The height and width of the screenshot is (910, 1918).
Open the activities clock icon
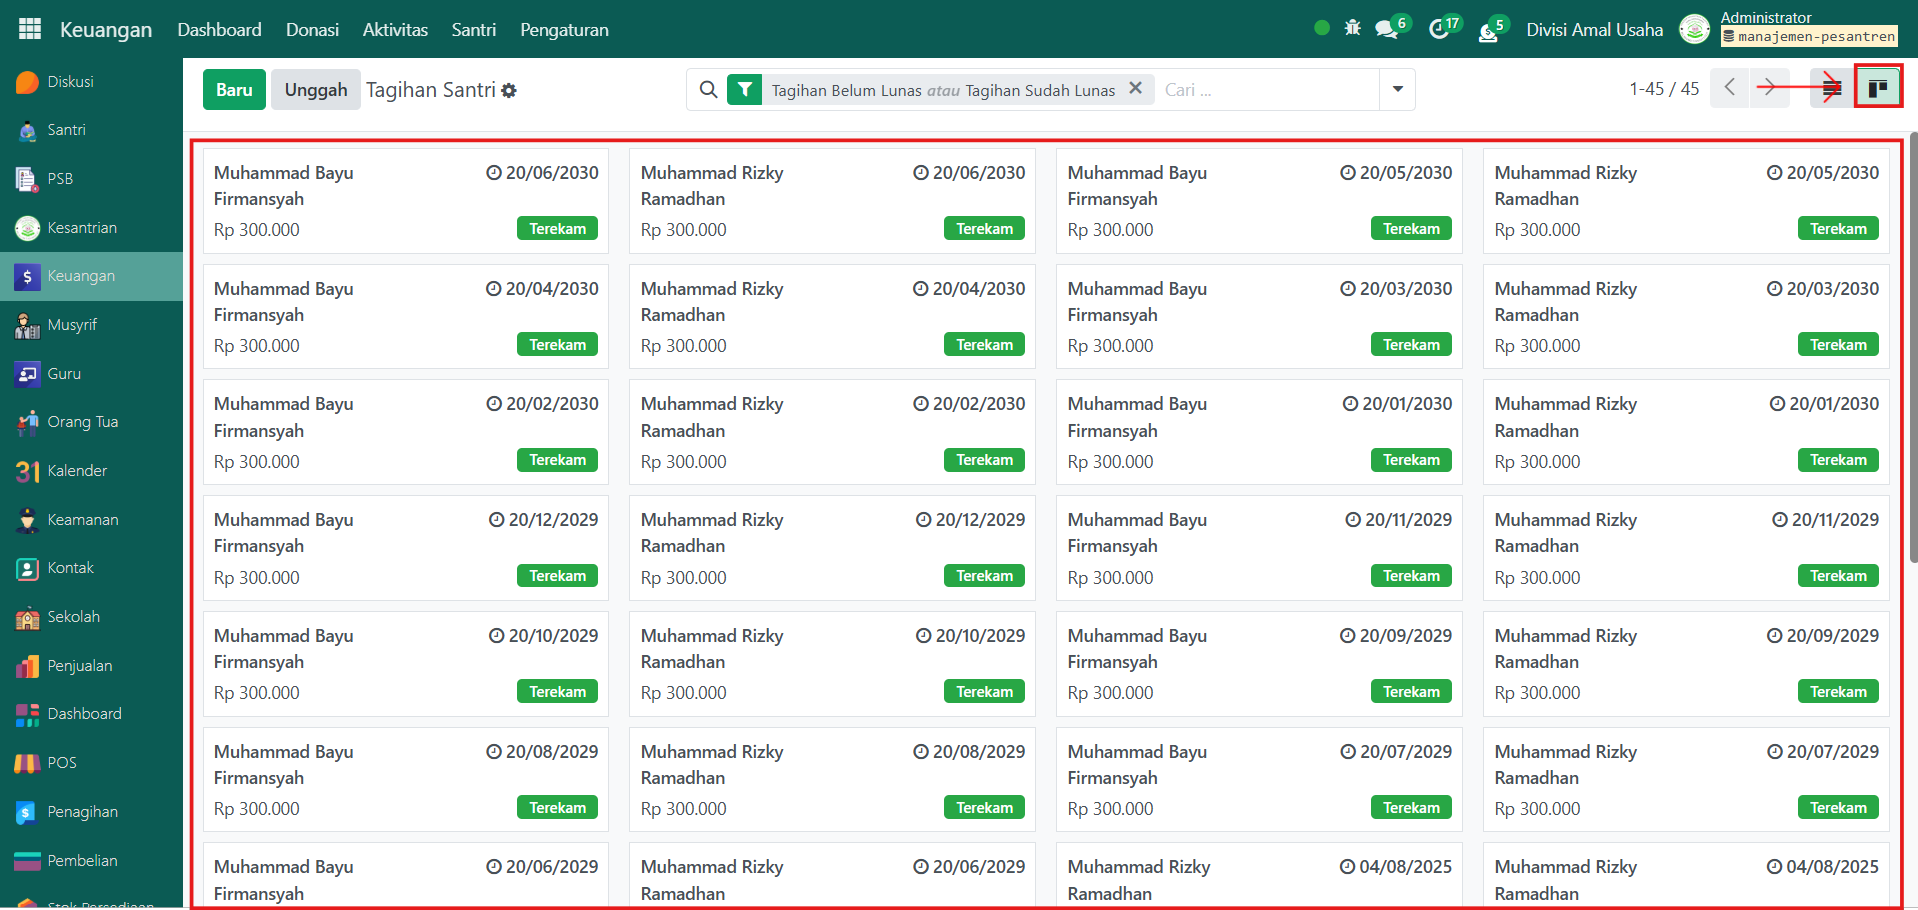pos(1439,29)
